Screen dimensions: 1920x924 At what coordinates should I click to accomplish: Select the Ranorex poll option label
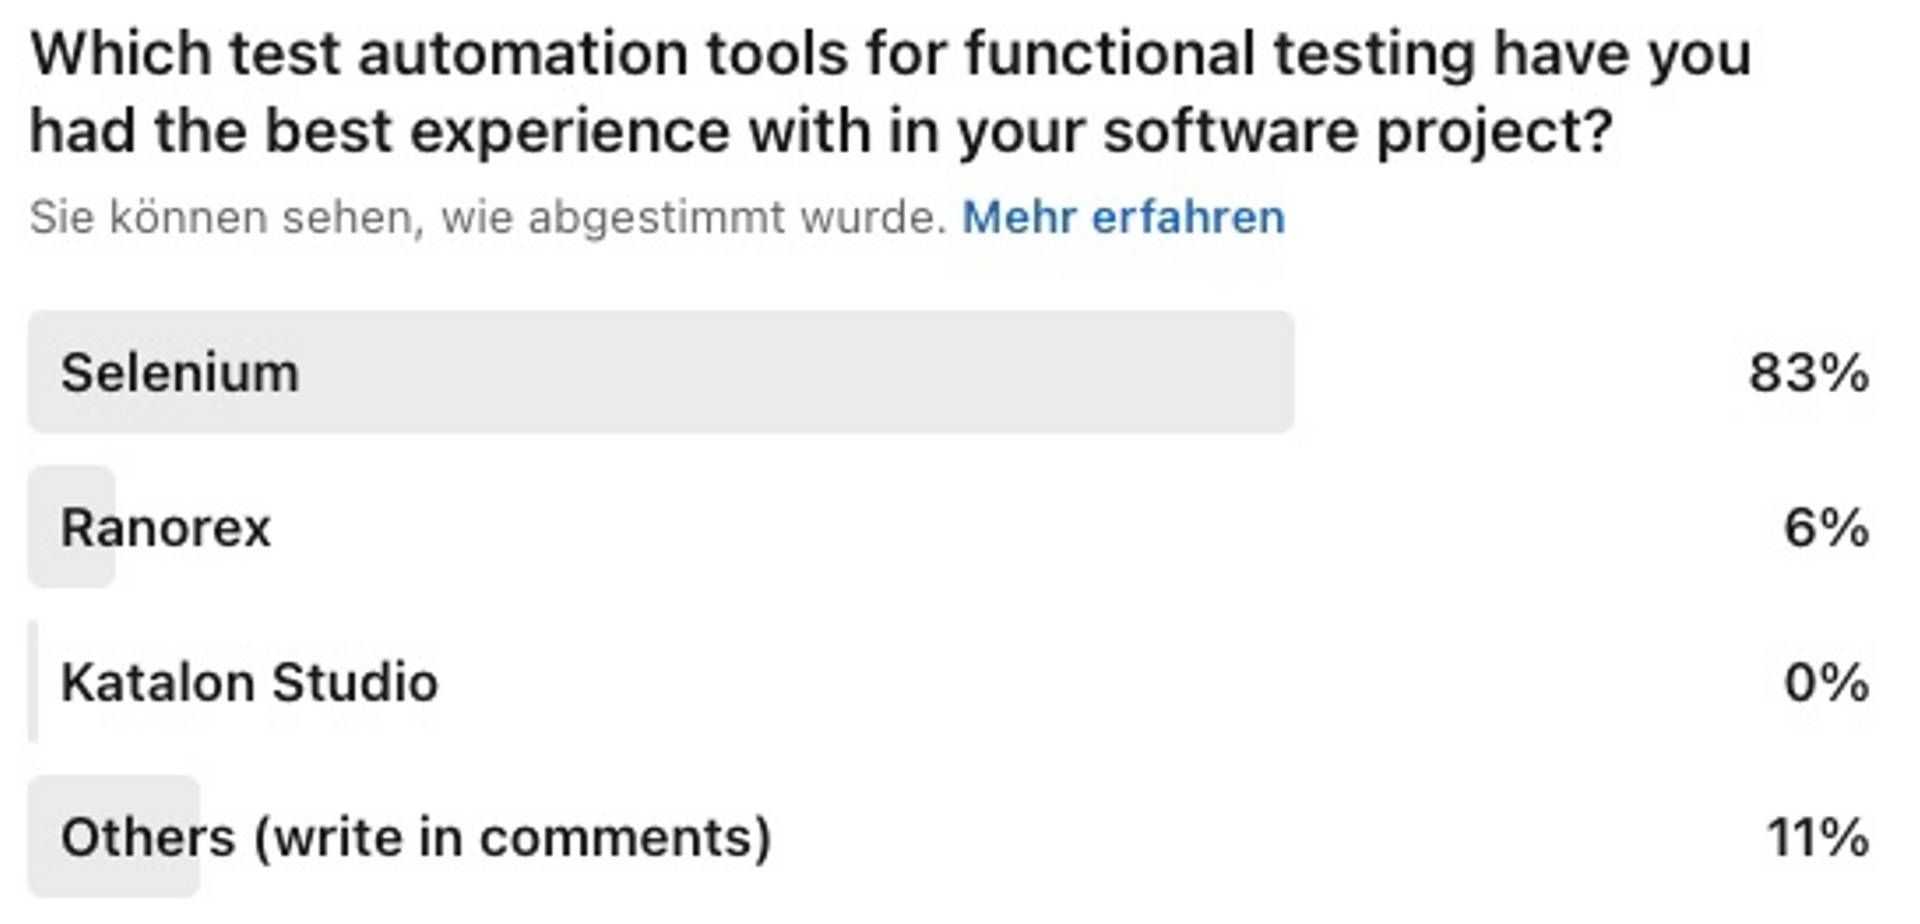pos(166,527)
